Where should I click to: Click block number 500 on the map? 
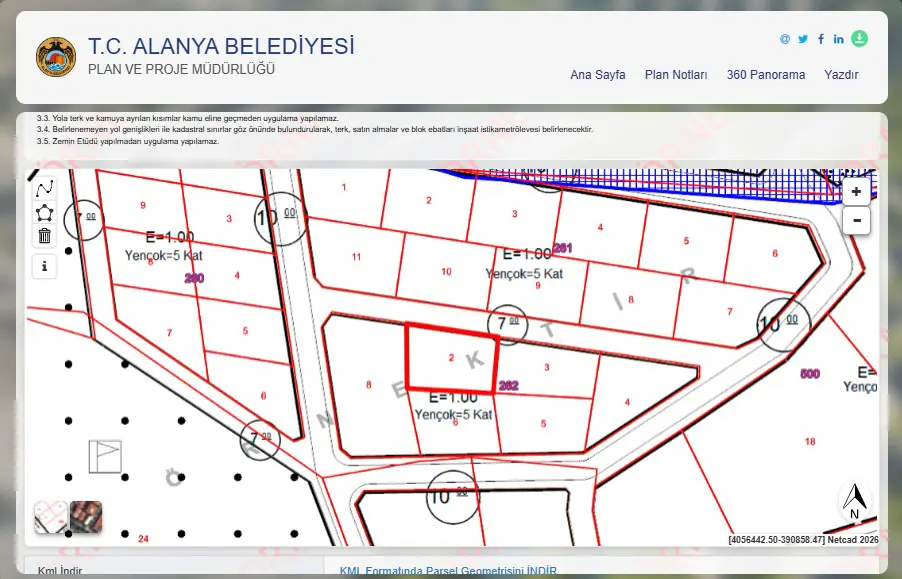click(x=810, y=374)
